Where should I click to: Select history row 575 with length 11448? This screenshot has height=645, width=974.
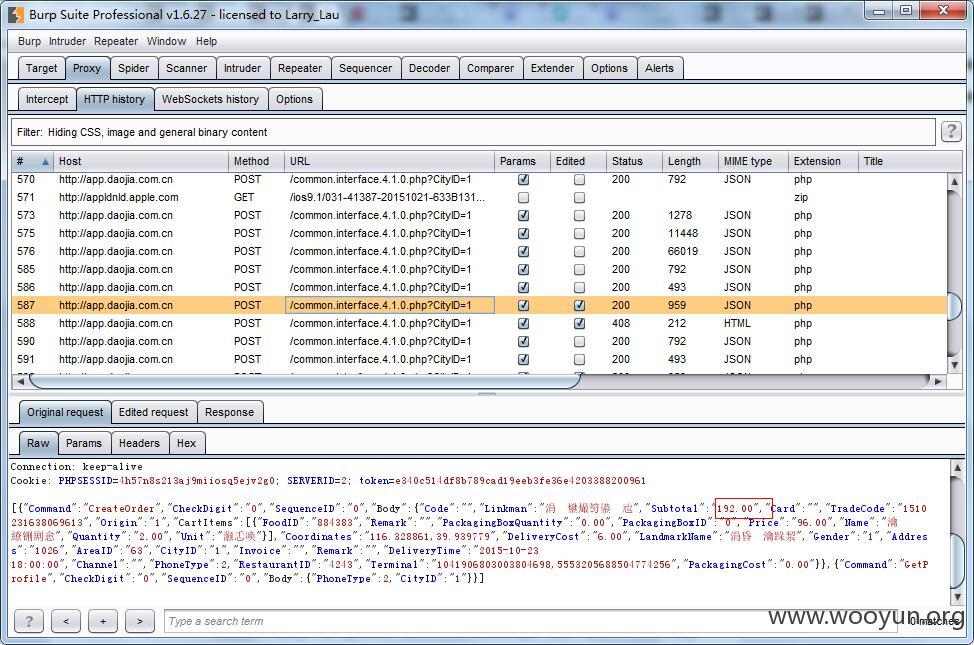tap(480, 234)
